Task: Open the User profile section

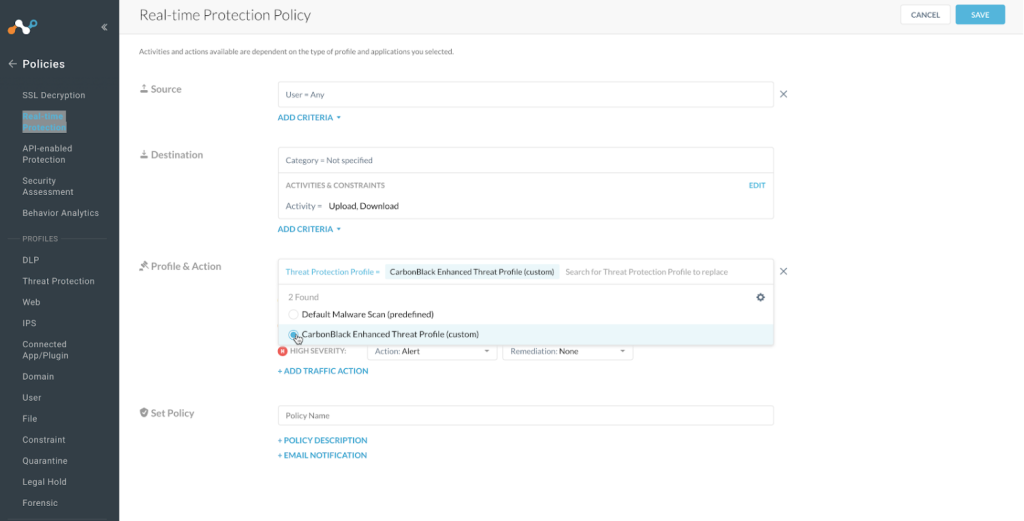Action: (31, 398)
